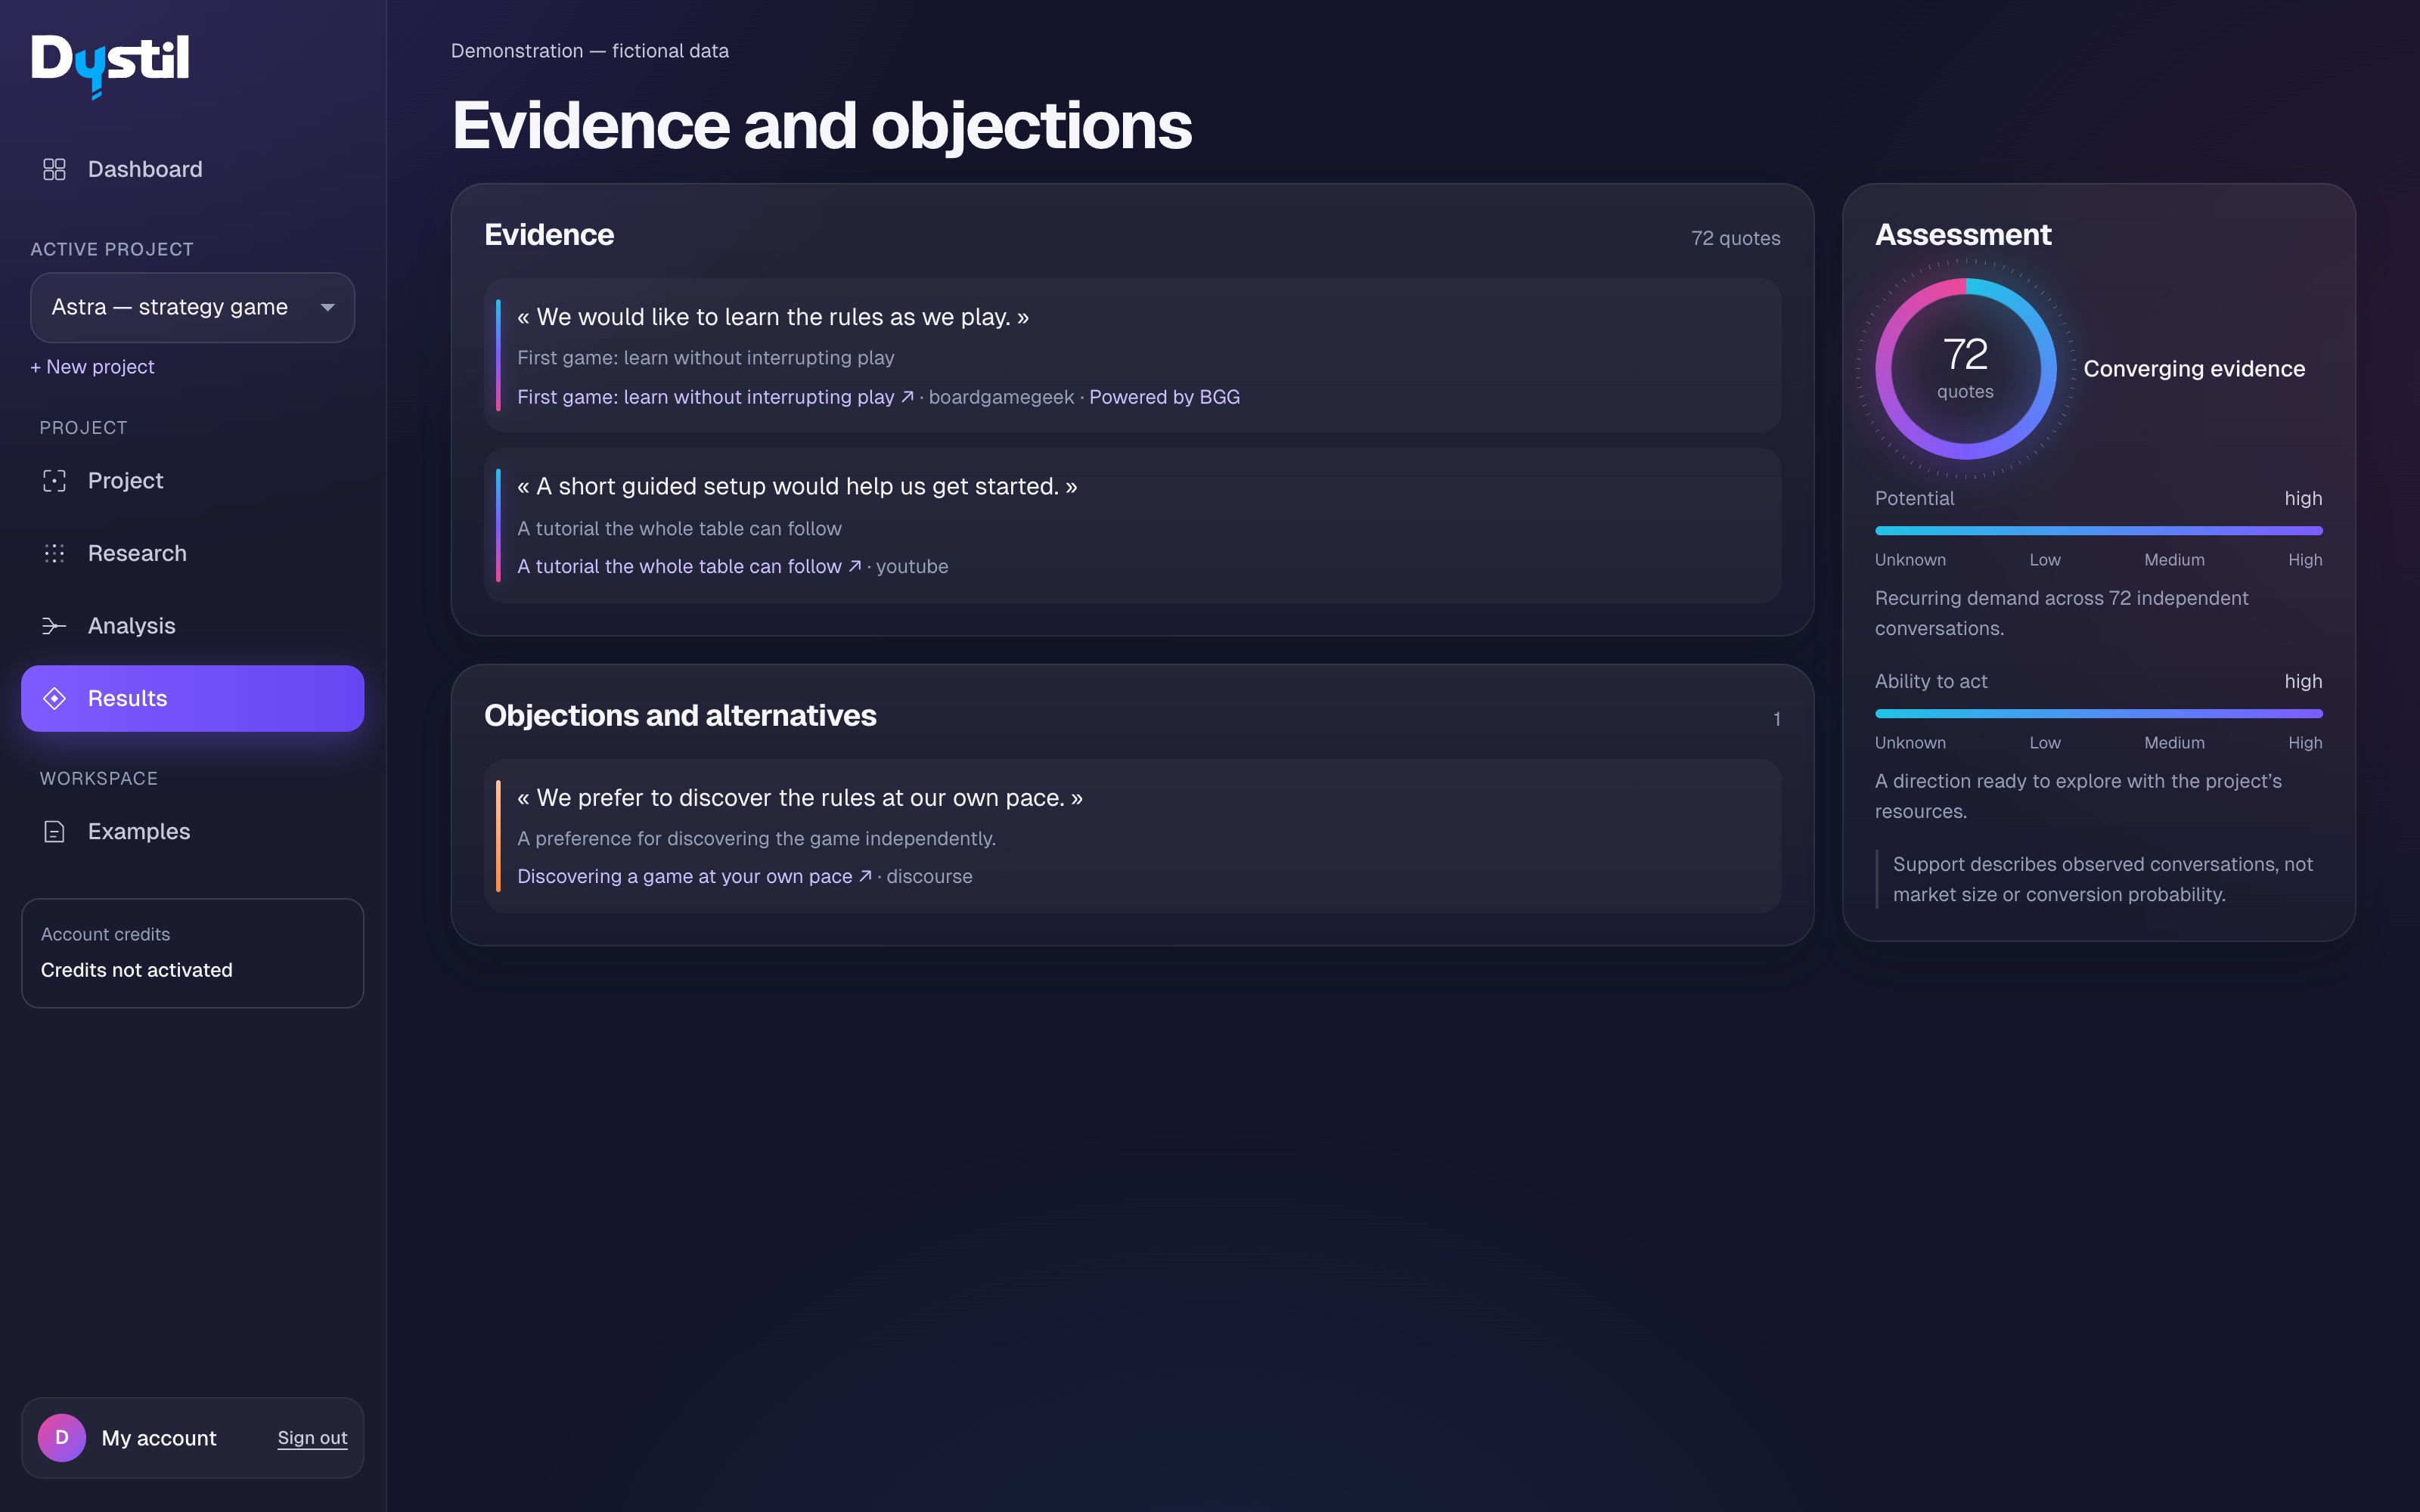Click the objections count '1'
This screenshot has width=2420, height=1512.
point(1777,719)
